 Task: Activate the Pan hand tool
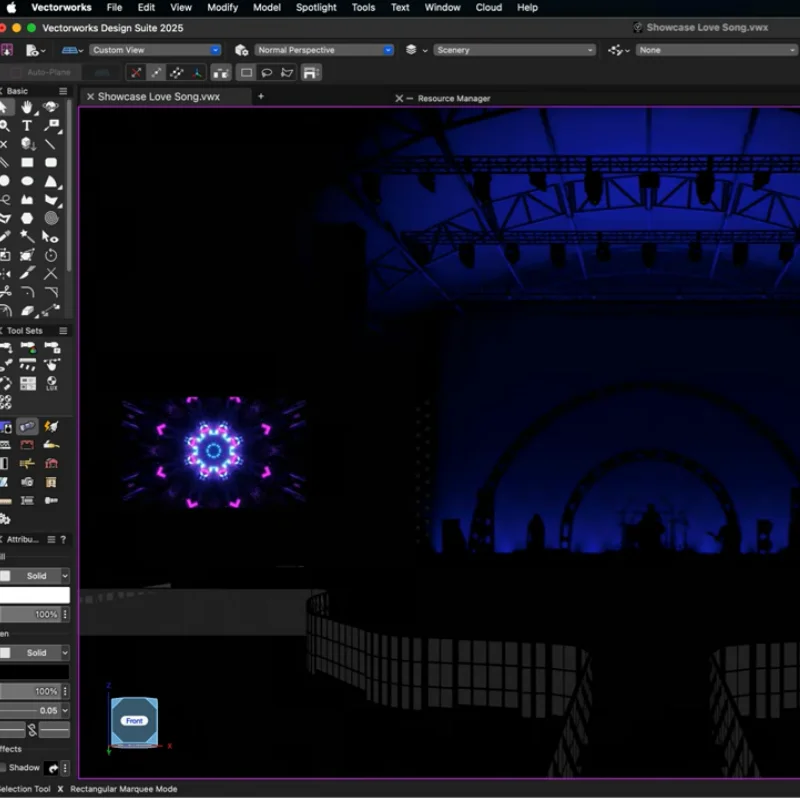click(26, 108)
